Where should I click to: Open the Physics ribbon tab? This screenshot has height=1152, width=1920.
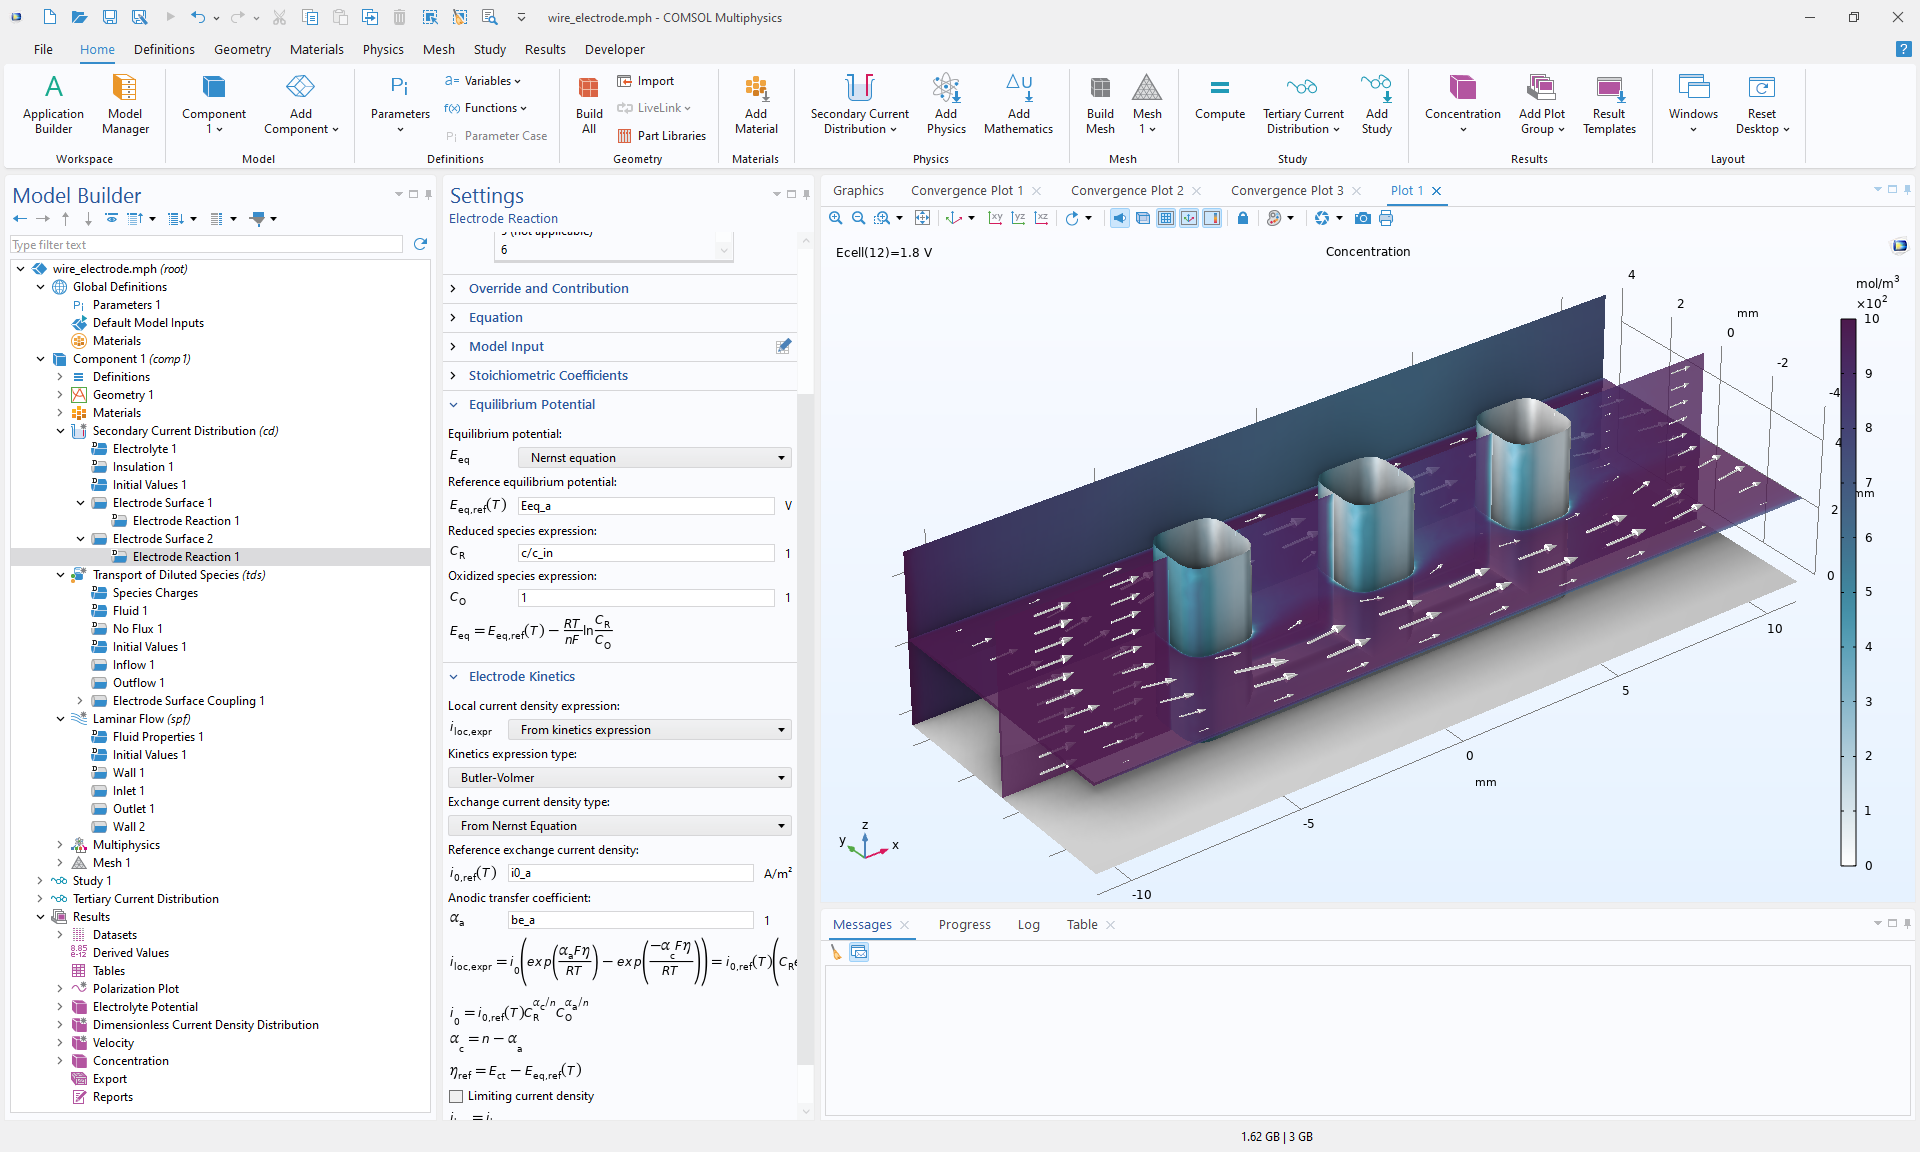click(383, 49)
